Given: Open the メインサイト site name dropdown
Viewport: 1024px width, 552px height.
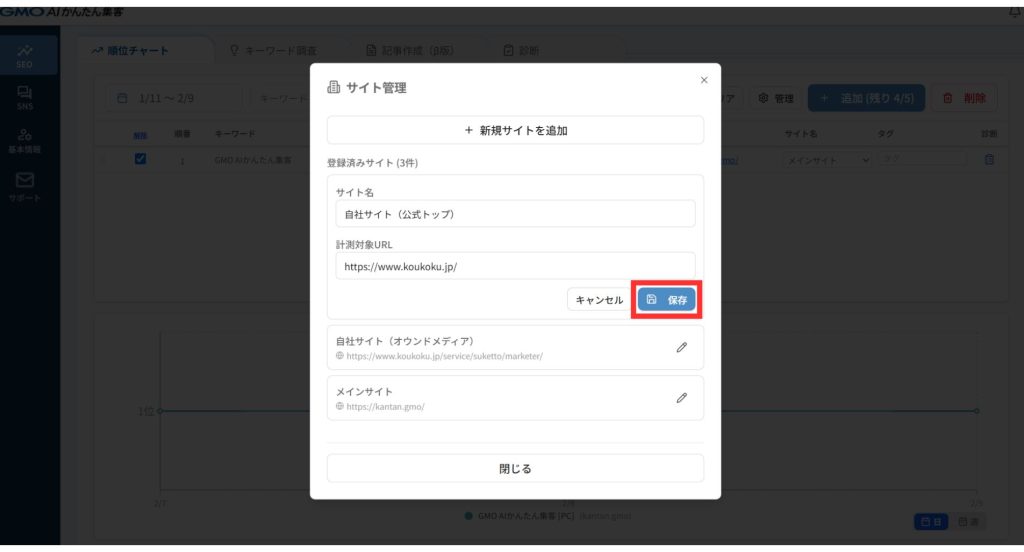Looking at the screenshot, I should [826, 160].
